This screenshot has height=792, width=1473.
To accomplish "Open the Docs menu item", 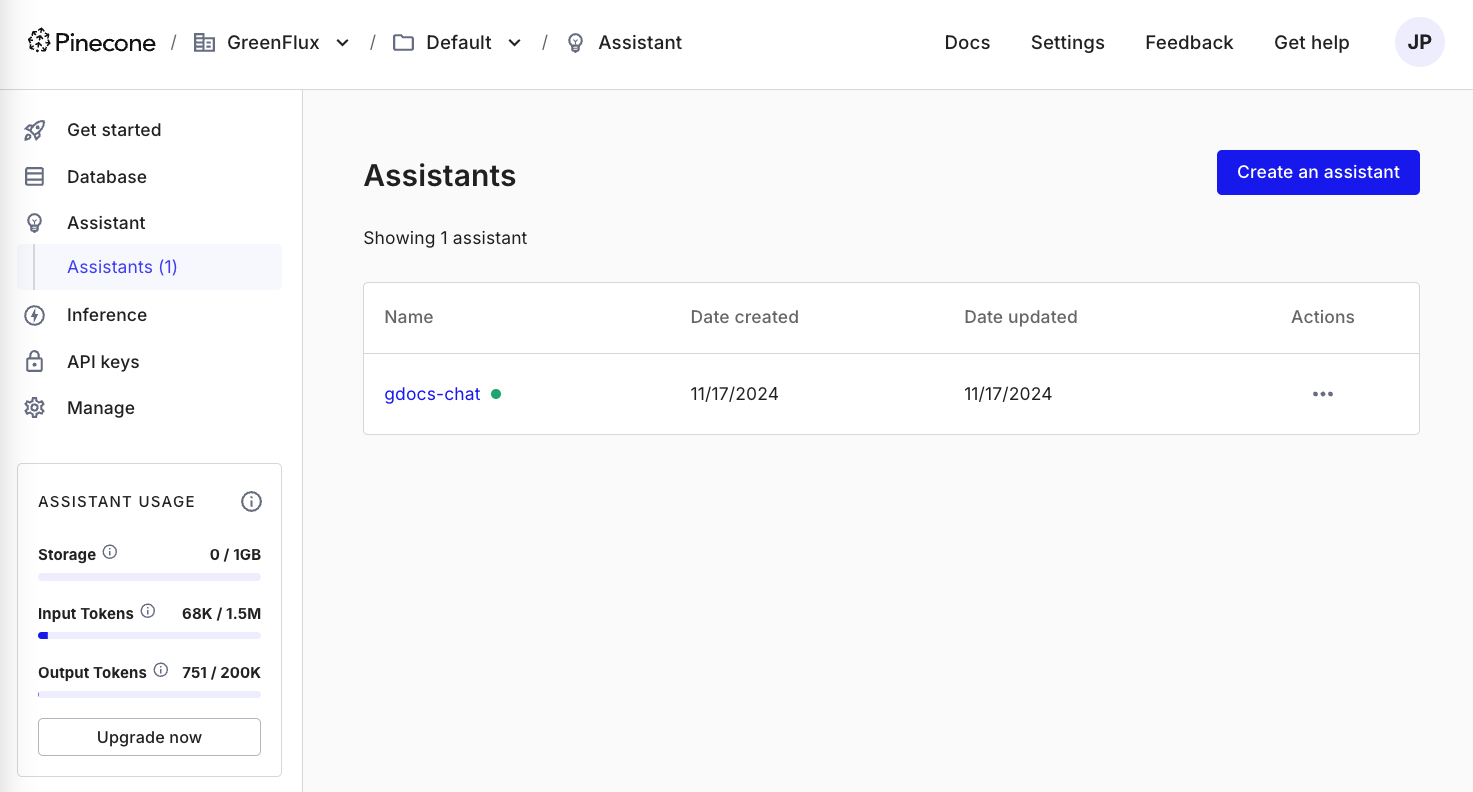I will 967,43.
